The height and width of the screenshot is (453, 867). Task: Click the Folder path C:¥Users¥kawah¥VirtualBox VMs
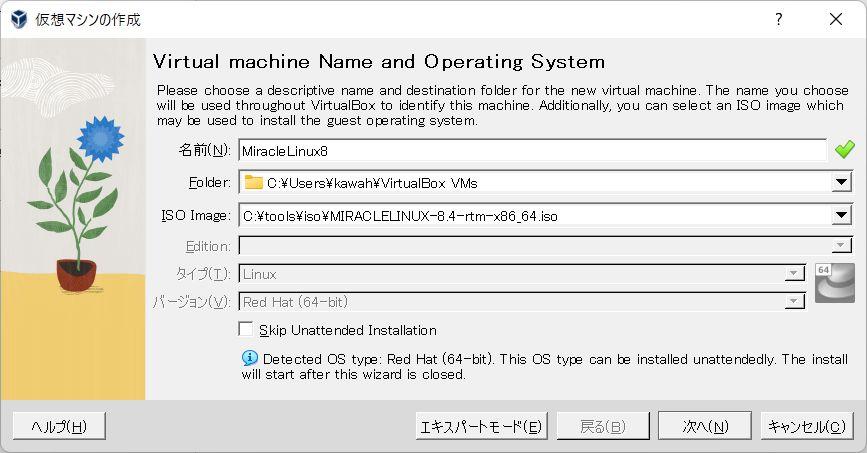coord(372,183)
